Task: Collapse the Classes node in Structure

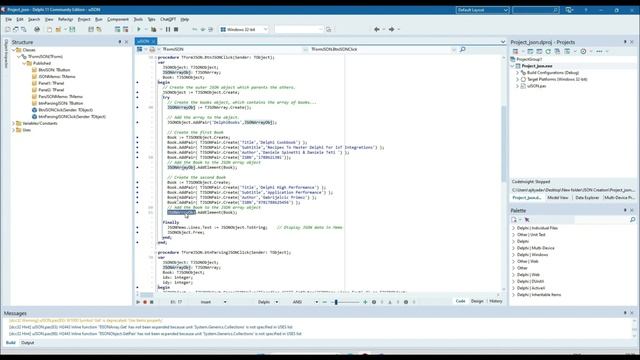Action: point(13,50)
